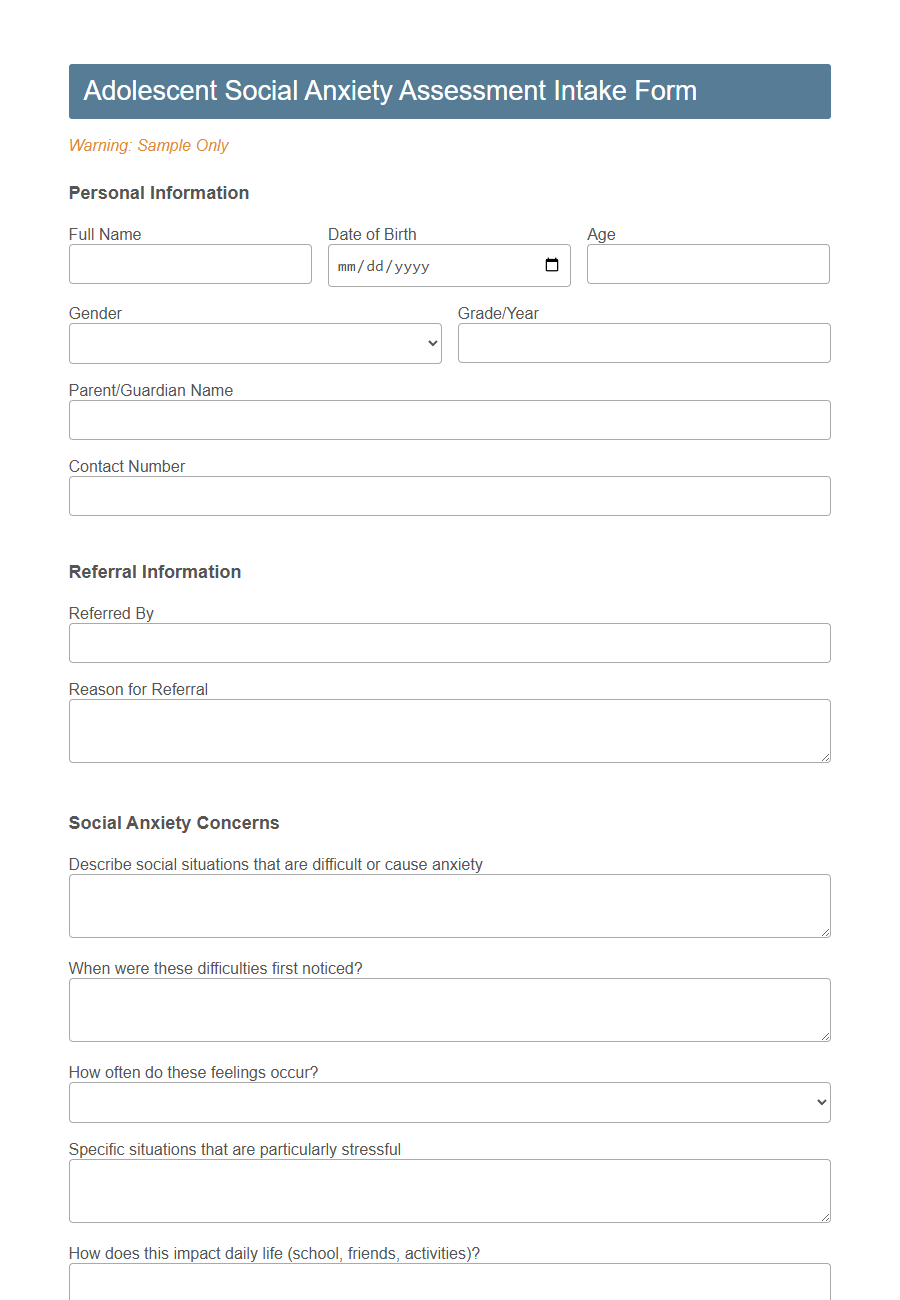The height and width of the screenshot is (1300, 900).
Task: Click the Grade/Year text box
Action: click(x=643, y=343)
